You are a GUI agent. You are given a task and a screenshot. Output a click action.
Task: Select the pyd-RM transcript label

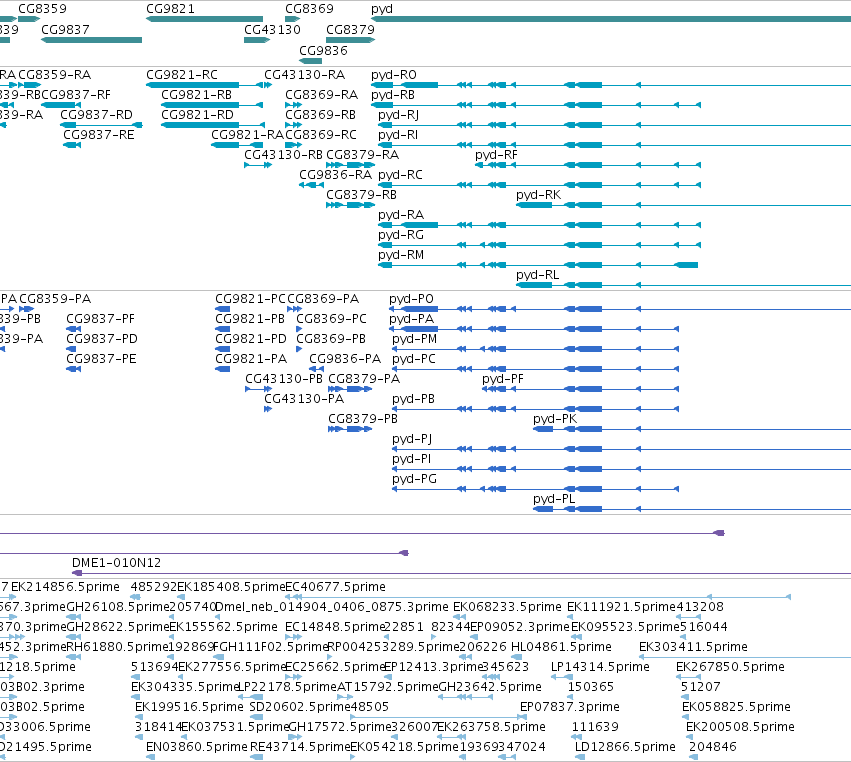click(x=401, y=255)
